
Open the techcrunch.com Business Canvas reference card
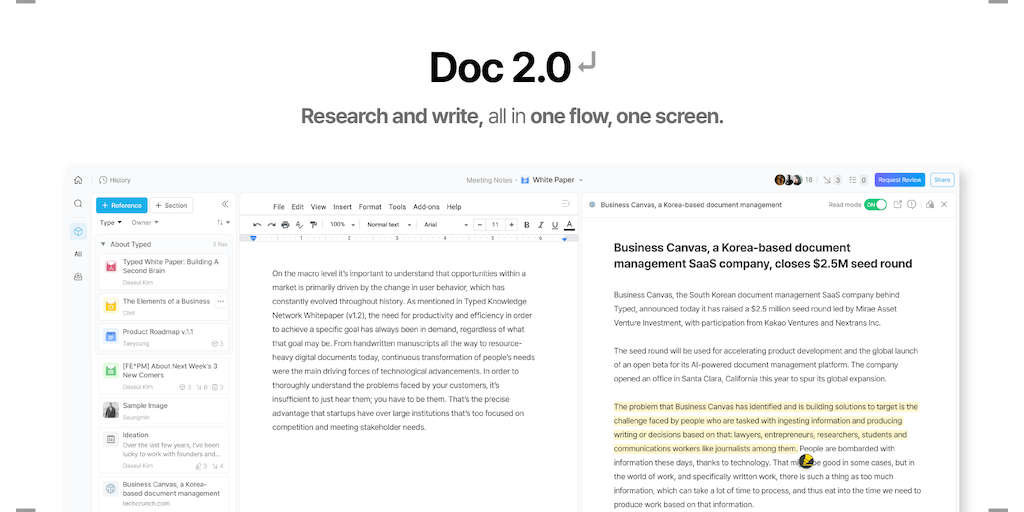click(x=163, y=494)
